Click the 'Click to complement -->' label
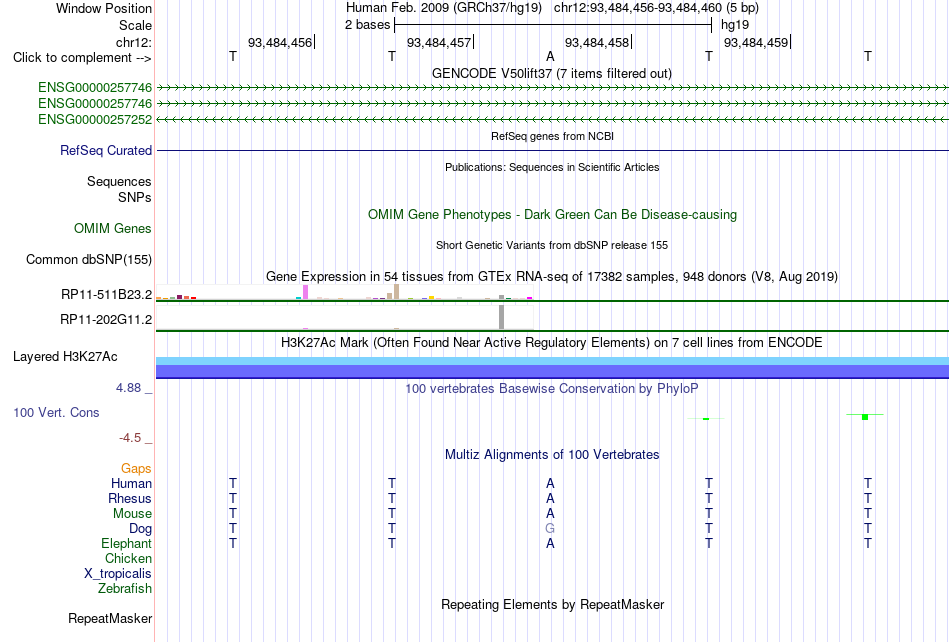 [82, 58]
